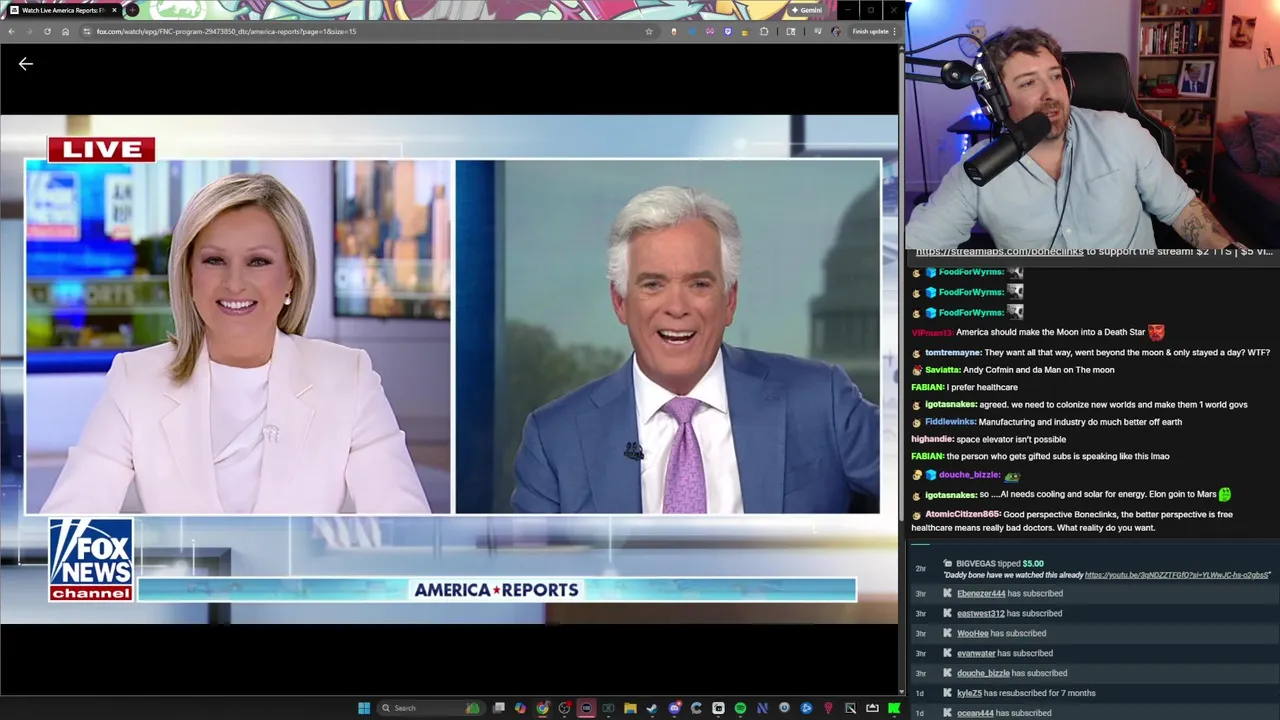Open File Explorer from the taskbar
This screenshot has width=1280, height=720.
pos(630,708)
